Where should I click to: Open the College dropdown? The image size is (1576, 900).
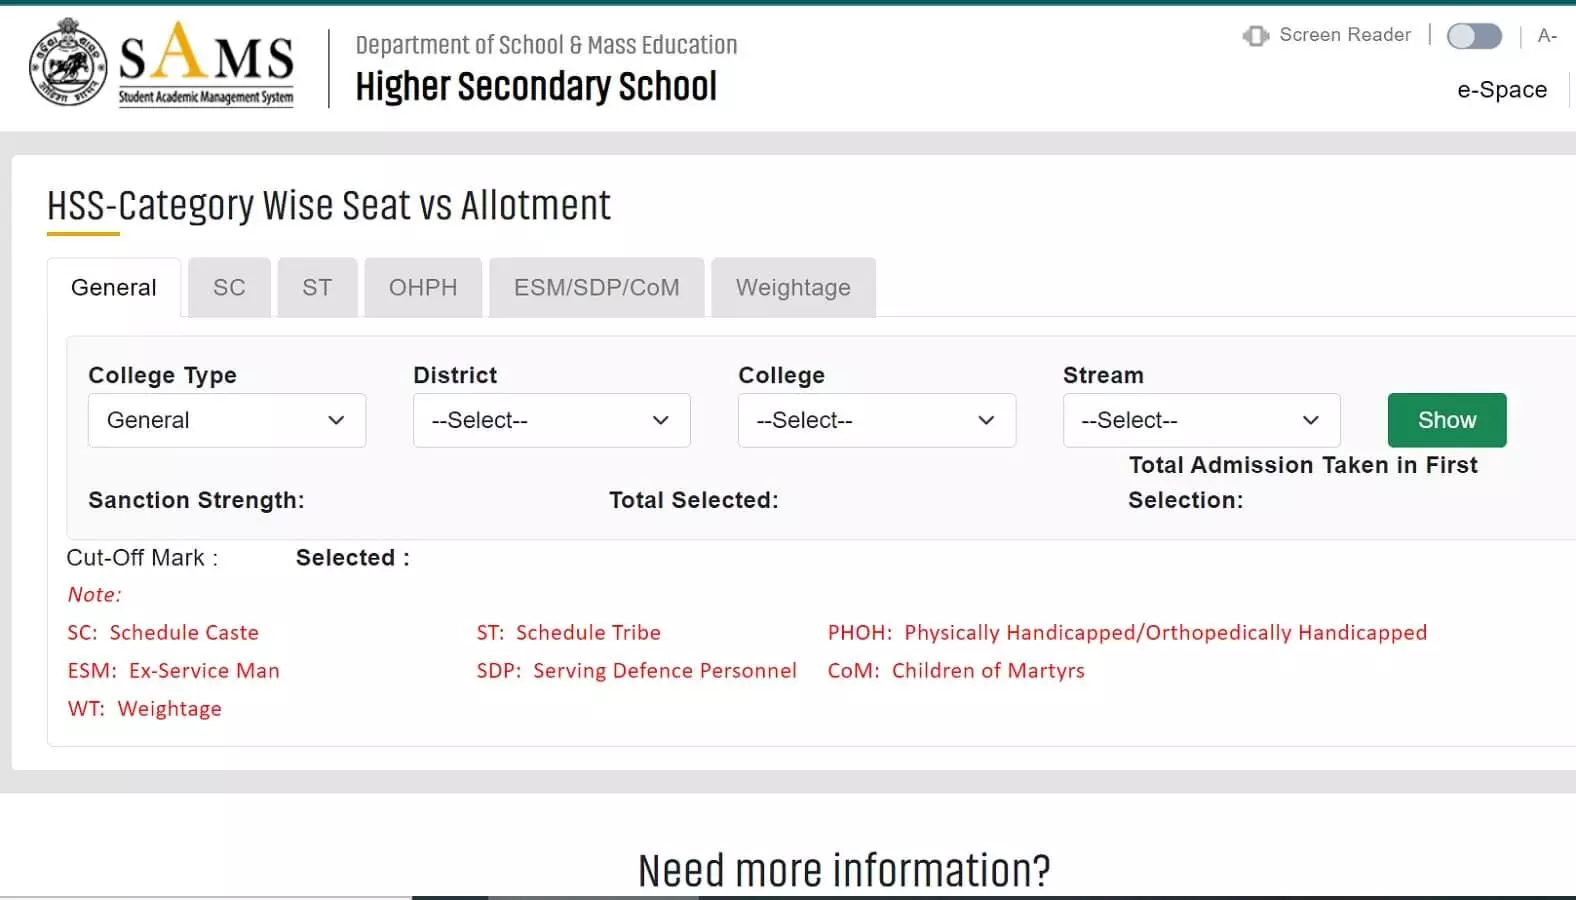point(876,420)
